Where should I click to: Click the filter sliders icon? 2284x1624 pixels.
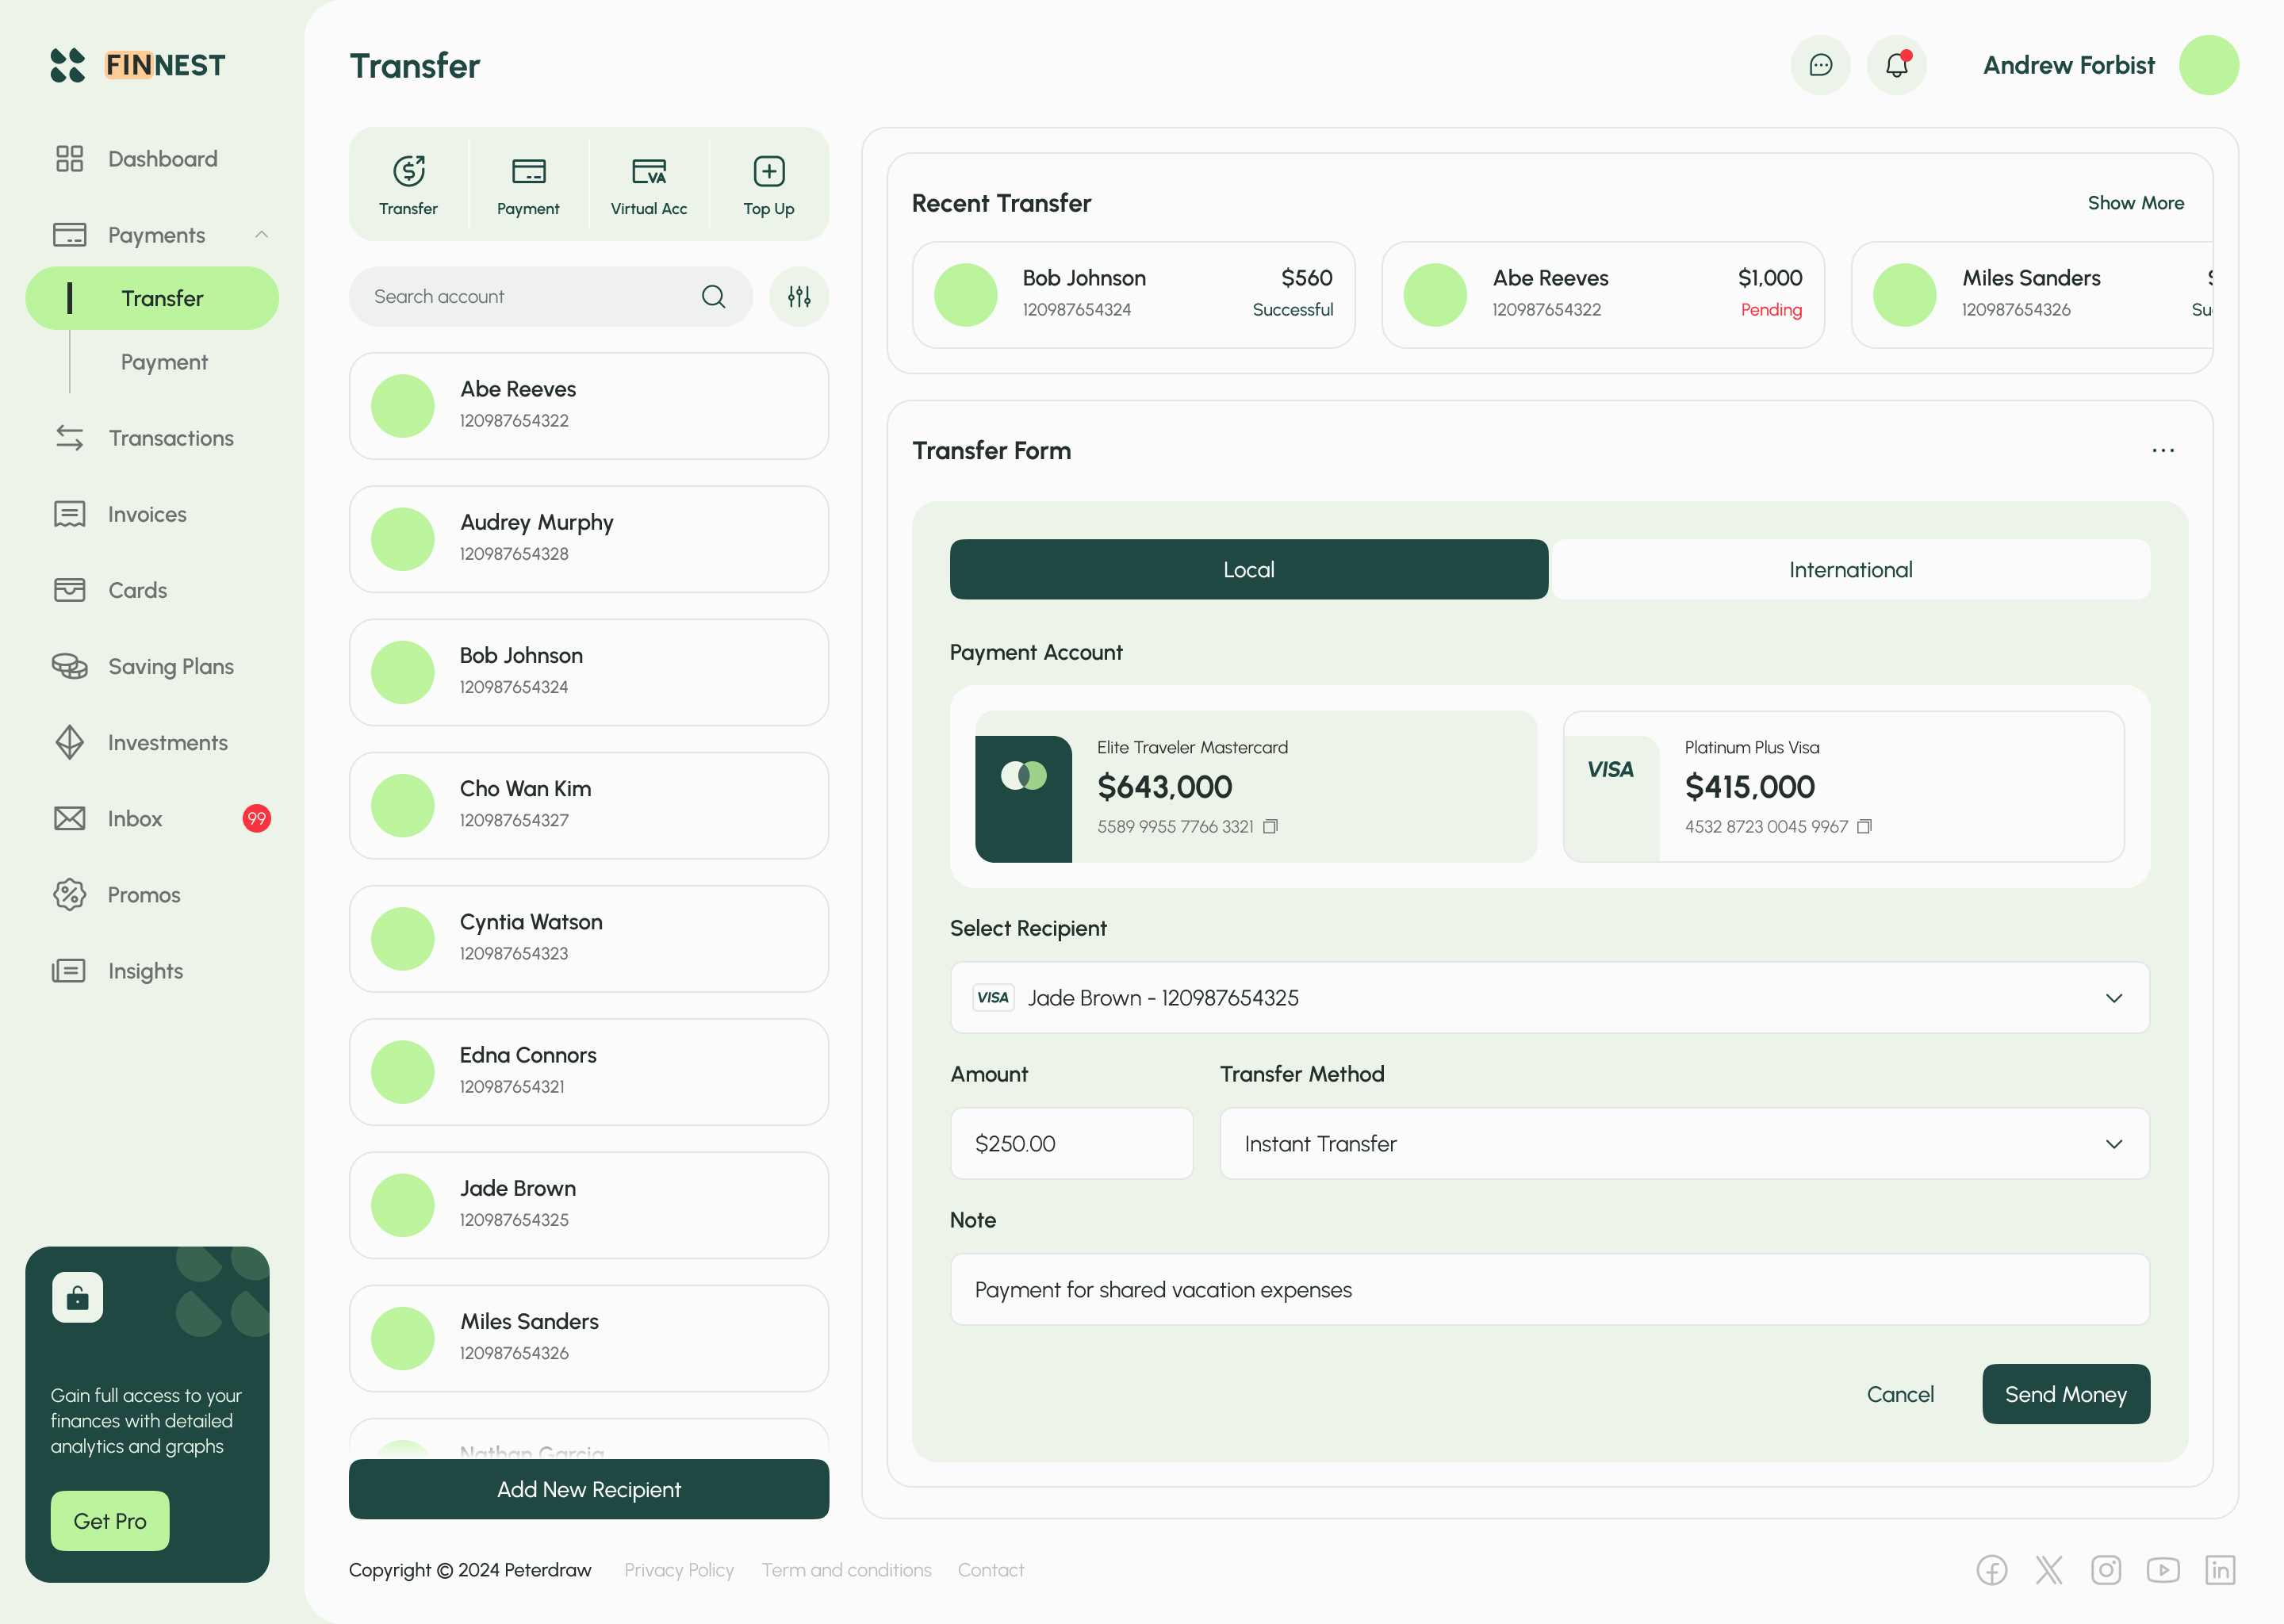[x=798, y=296]
